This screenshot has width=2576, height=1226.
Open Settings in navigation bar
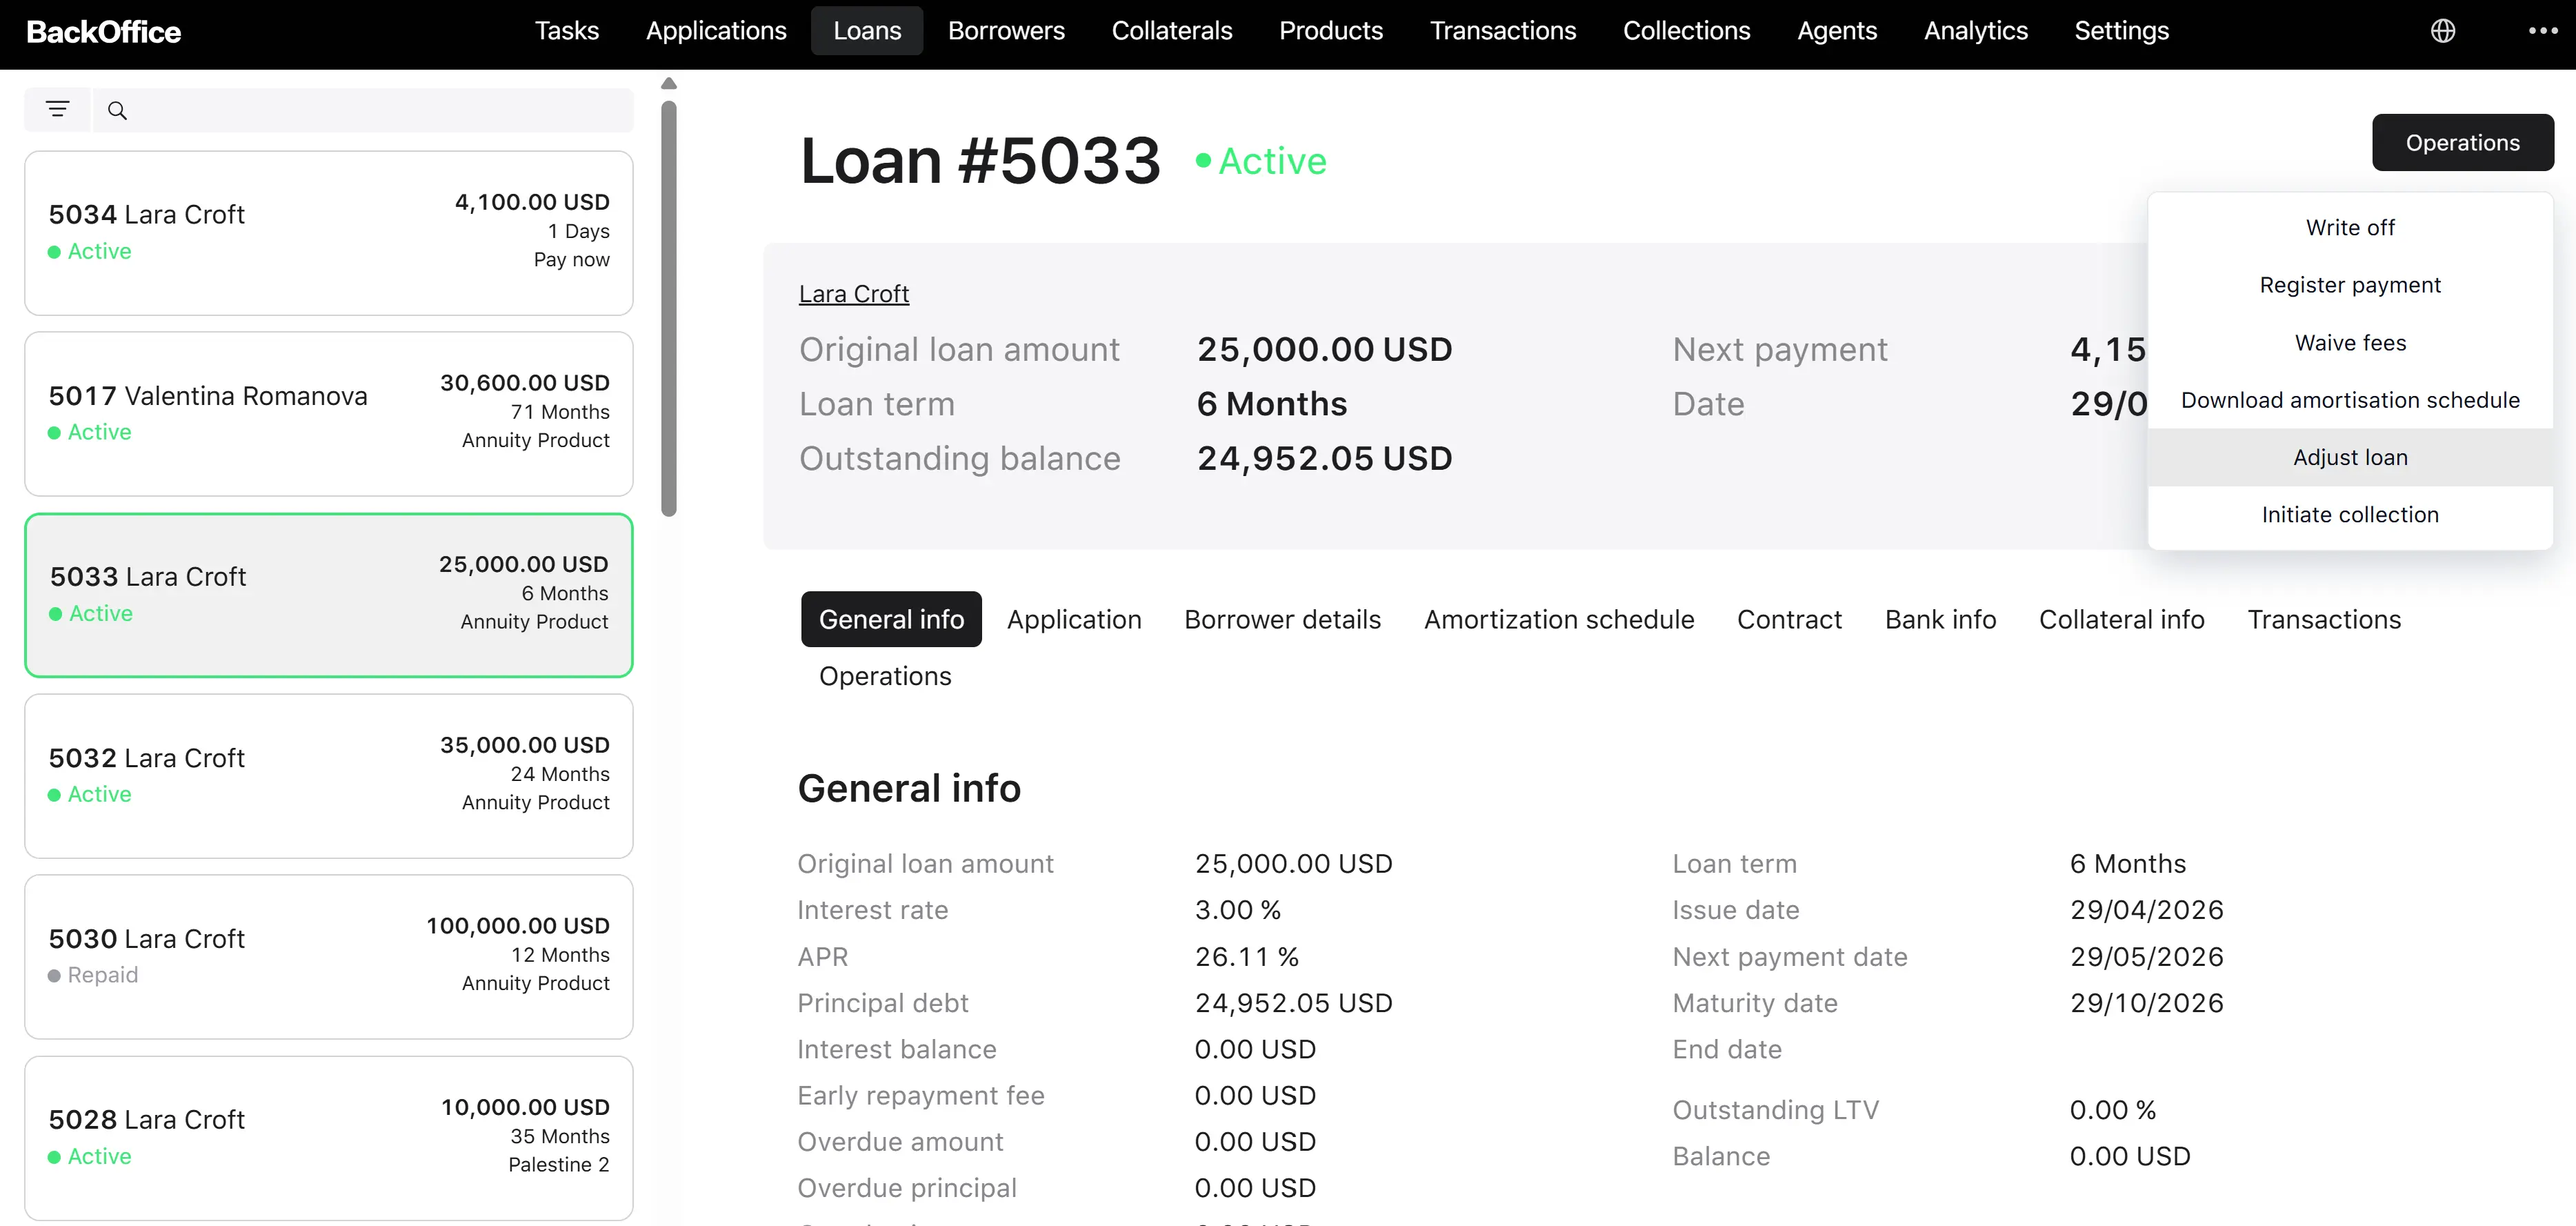pos(2121,31)
